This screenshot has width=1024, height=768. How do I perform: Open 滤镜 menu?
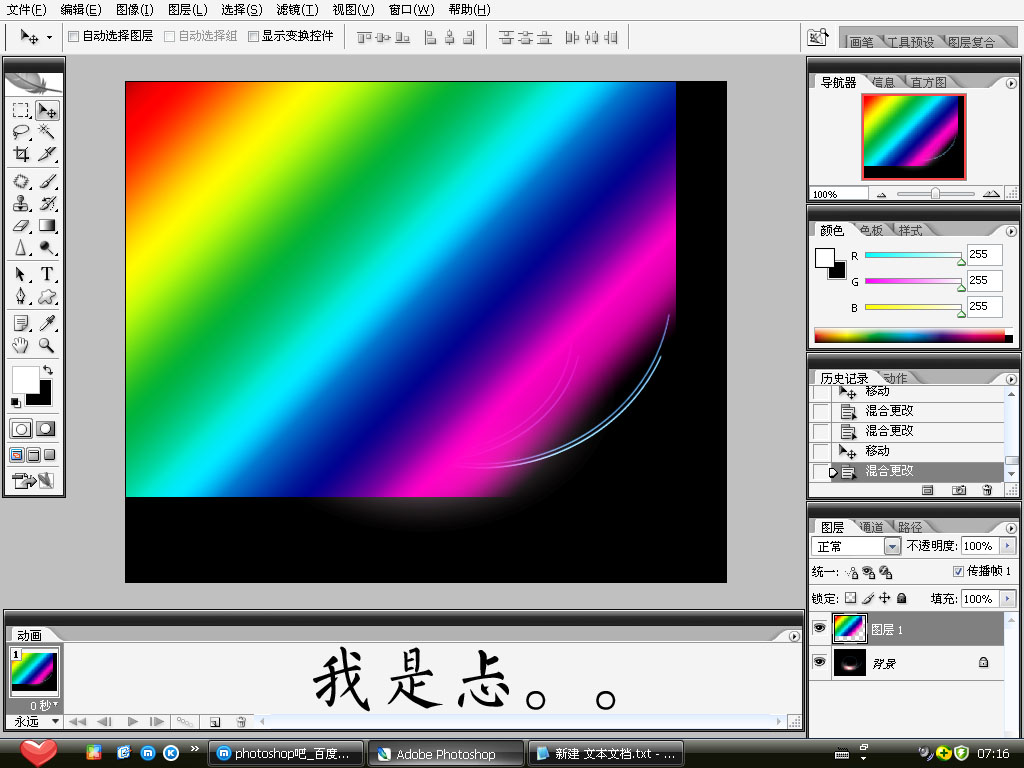coord(297,10)
